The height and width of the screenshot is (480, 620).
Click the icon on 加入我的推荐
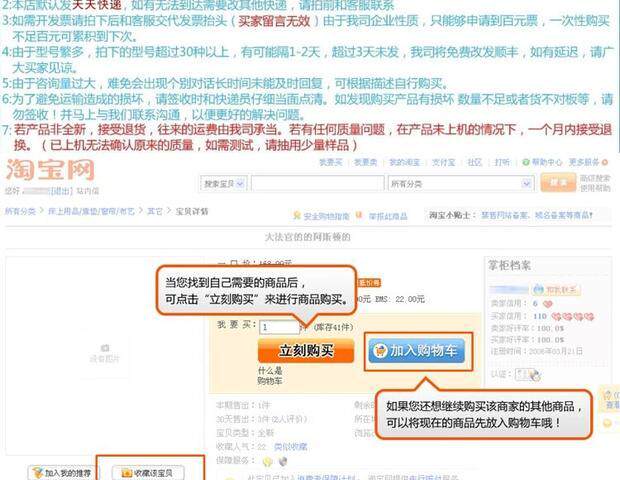click(x=38, y=473)
